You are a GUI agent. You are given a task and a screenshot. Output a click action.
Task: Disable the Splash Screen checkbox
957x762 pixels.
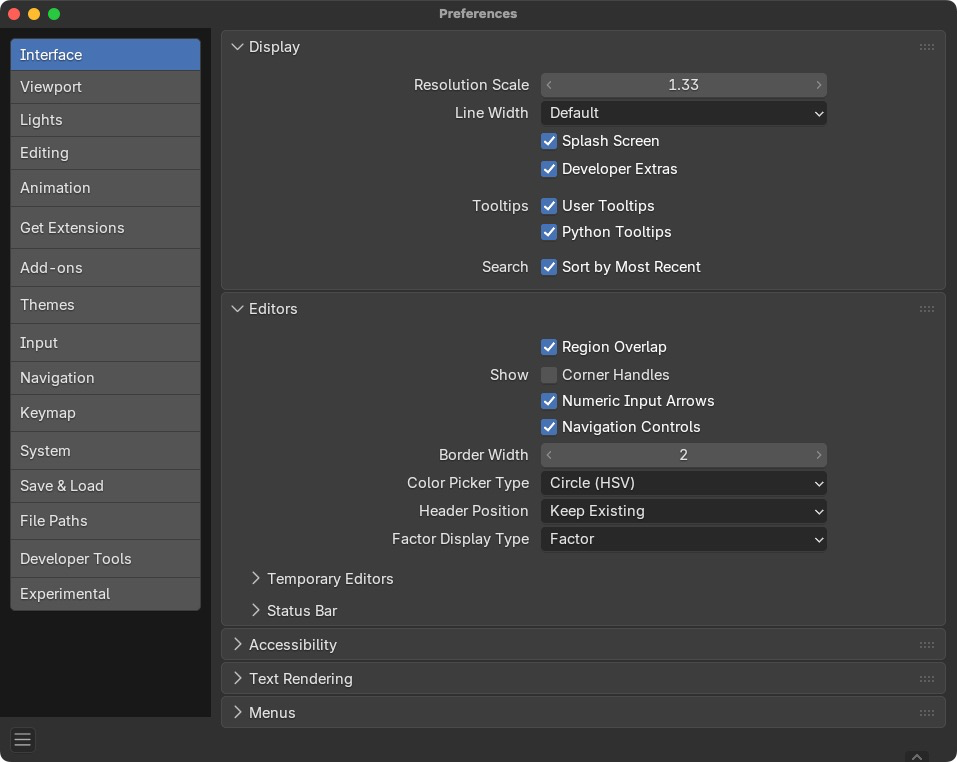(x=549, y=141)
